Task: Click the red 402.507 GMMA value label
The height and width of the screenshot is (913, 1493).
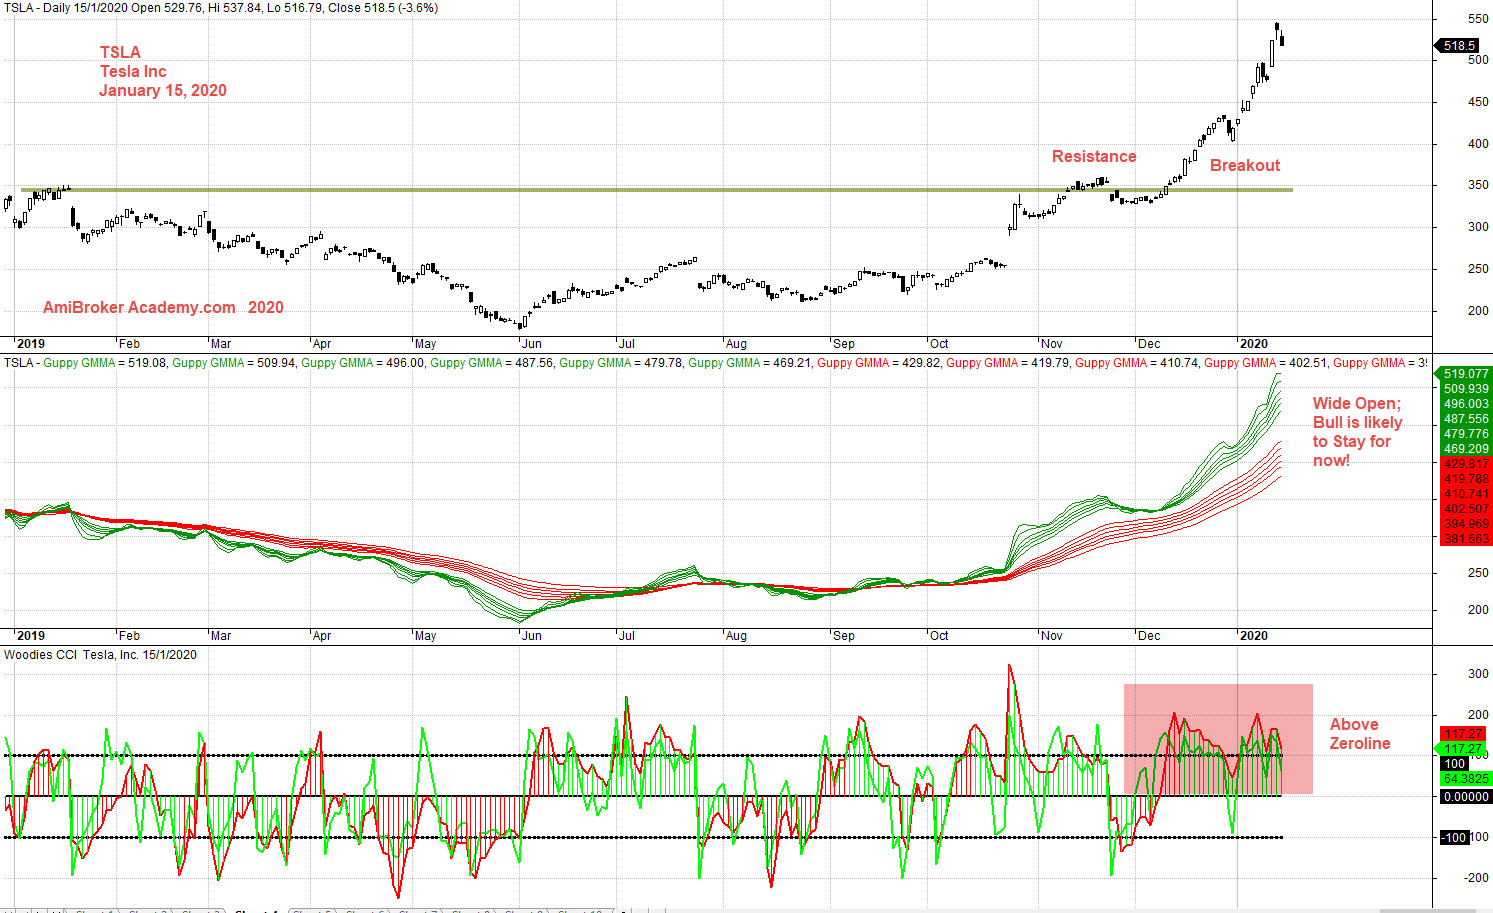Action: tap(1466, 509)
